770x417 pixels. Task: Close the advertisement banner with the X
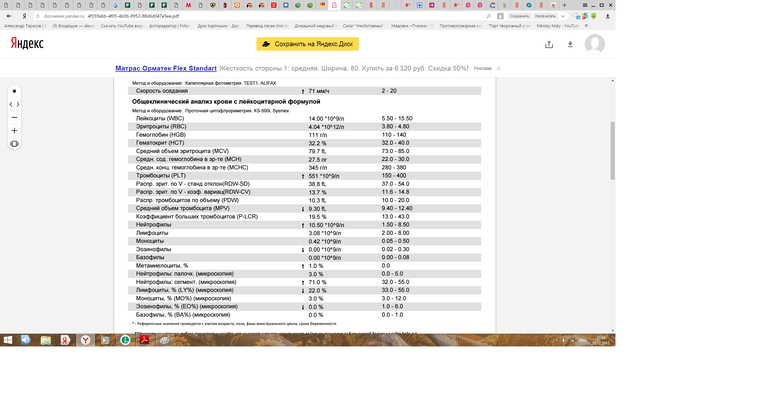click(499, 68)
